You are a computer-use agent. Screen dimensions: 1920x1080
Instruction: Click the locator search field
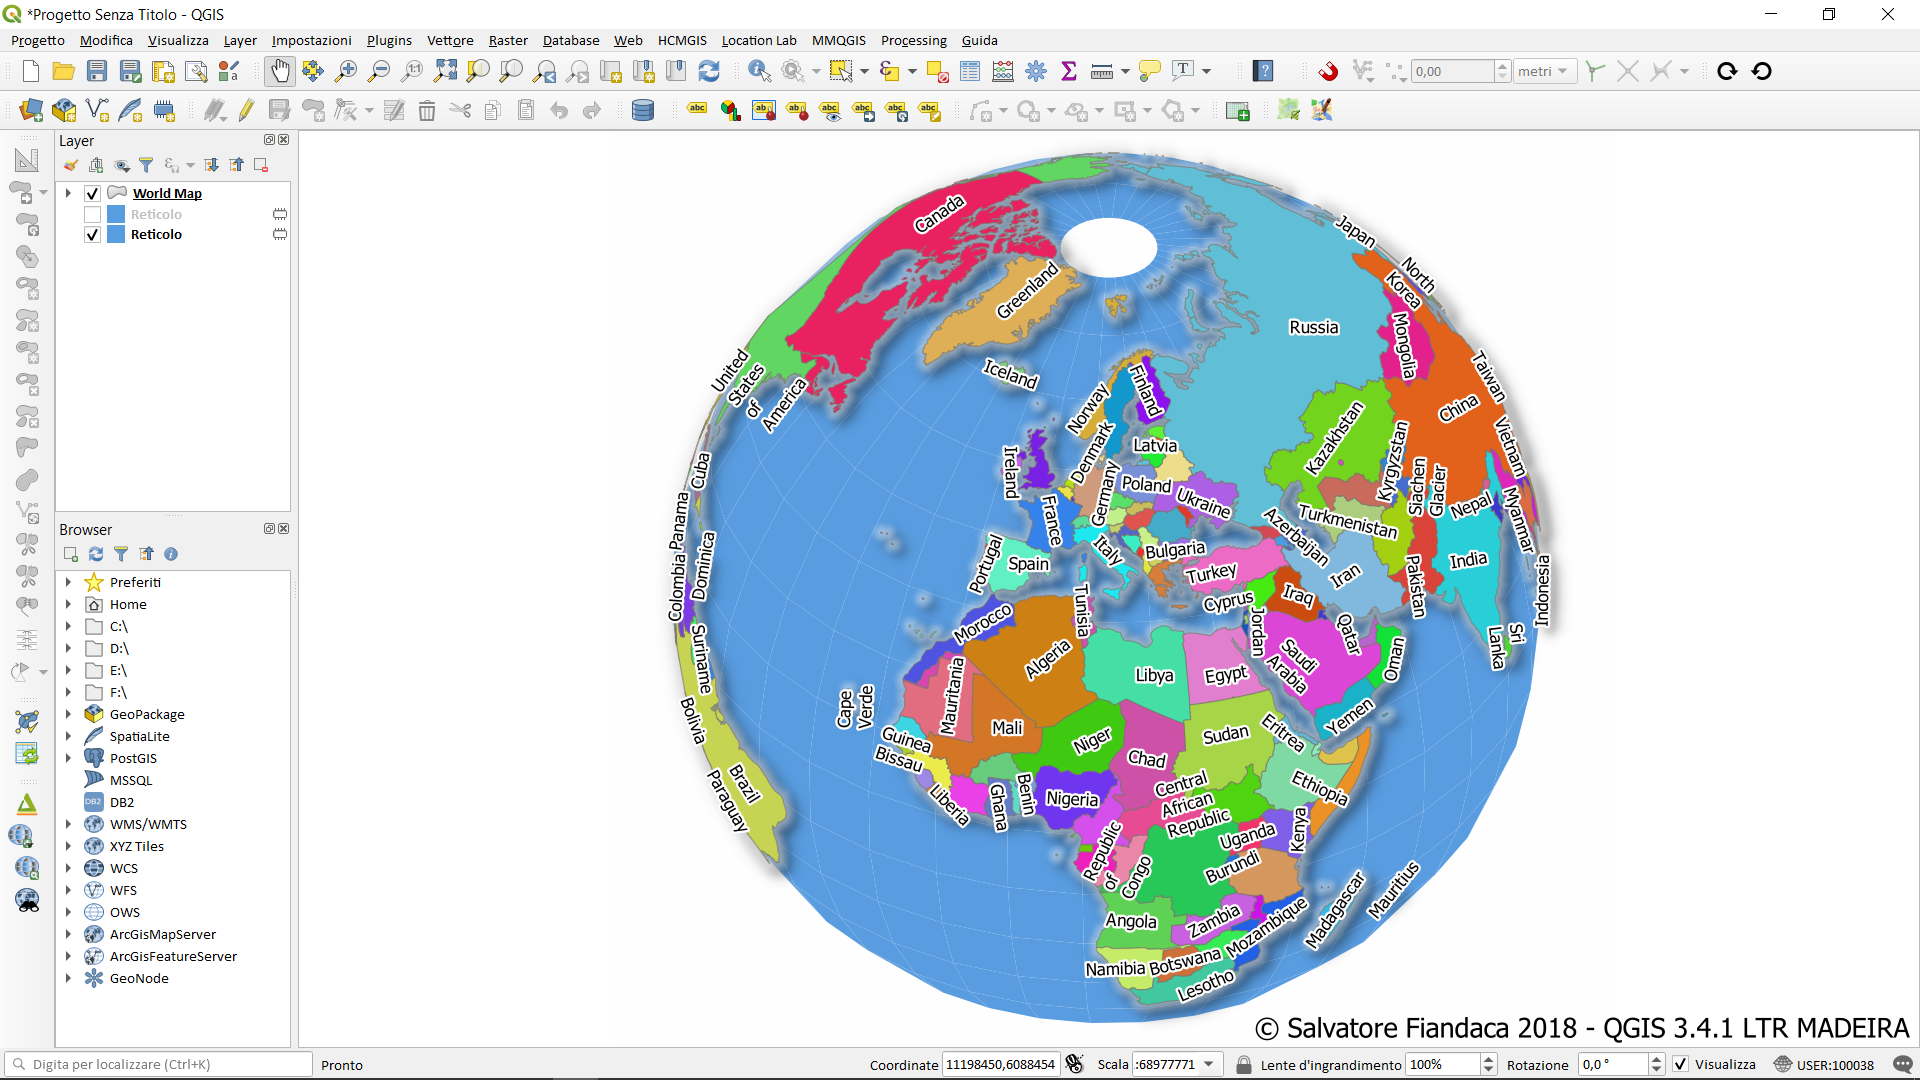point(160,1064)
